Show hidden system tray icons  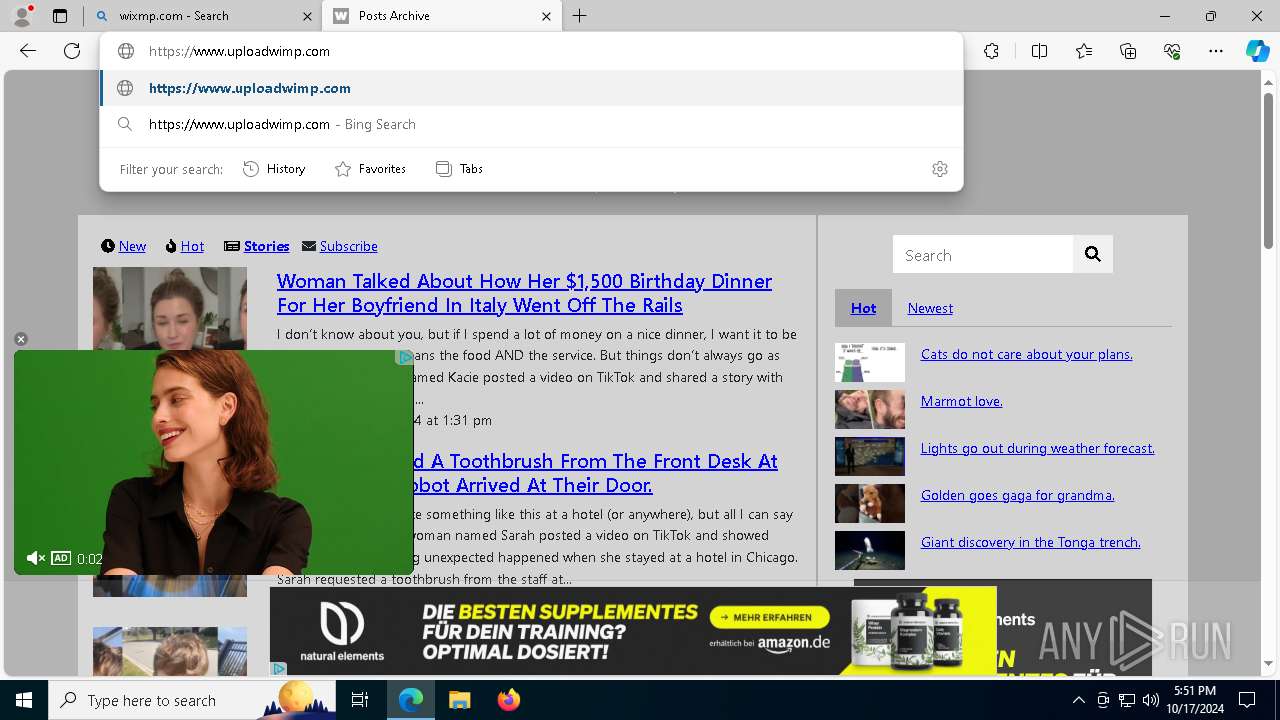[x=1079, y=700]
